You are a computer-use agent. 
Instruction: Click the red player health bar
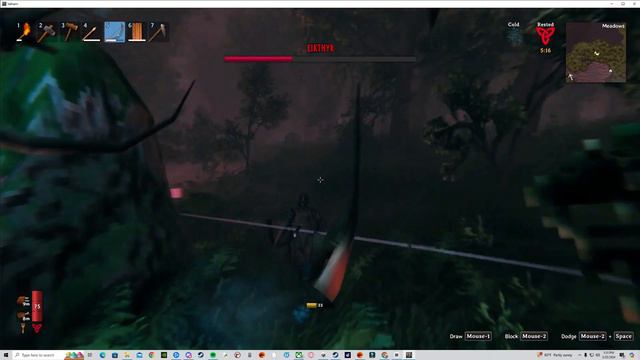tap(37, 306)
